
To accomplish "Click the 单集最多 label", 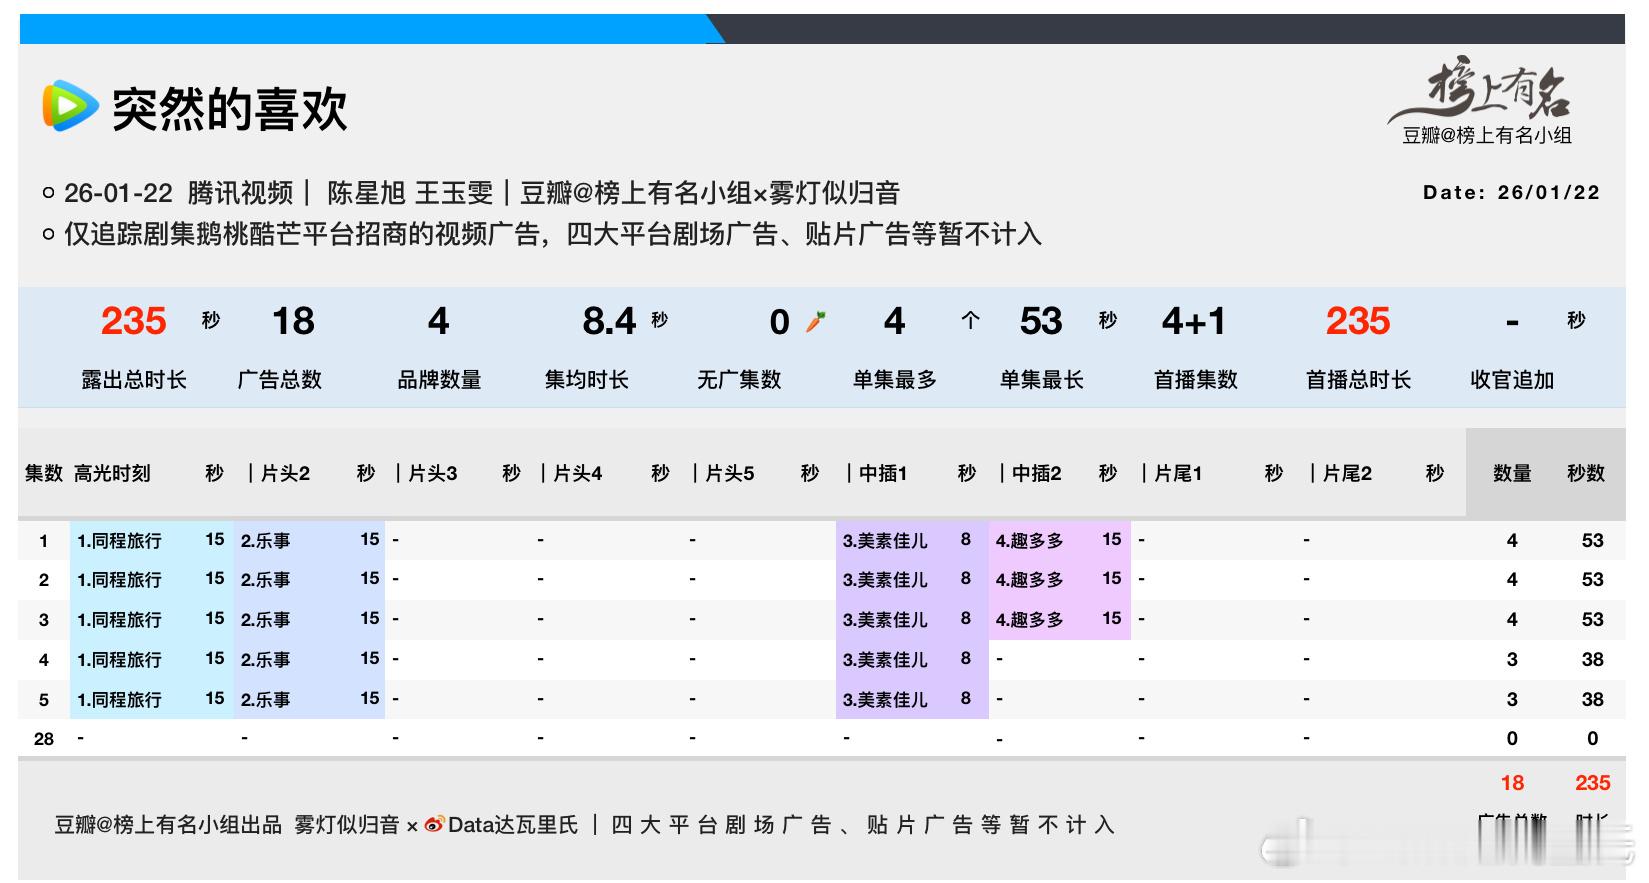I will click(895, 380).
